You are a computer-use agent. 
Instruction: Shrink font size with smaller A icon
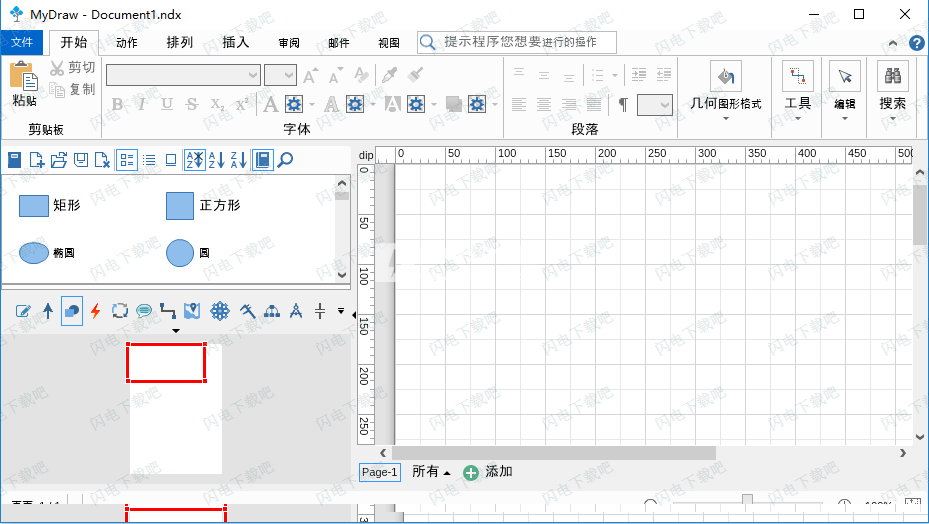pos(335,75)
